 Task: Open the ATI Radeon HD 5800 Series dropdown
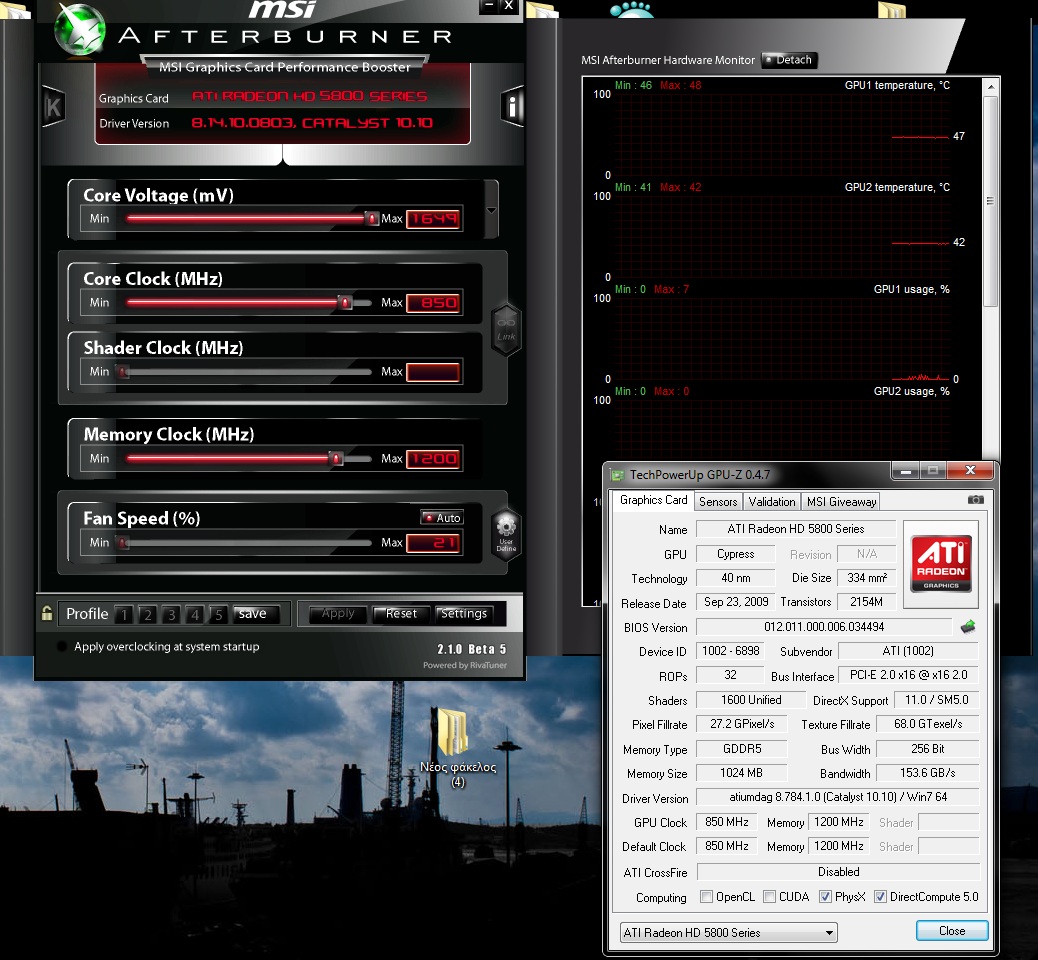point(728,932)
